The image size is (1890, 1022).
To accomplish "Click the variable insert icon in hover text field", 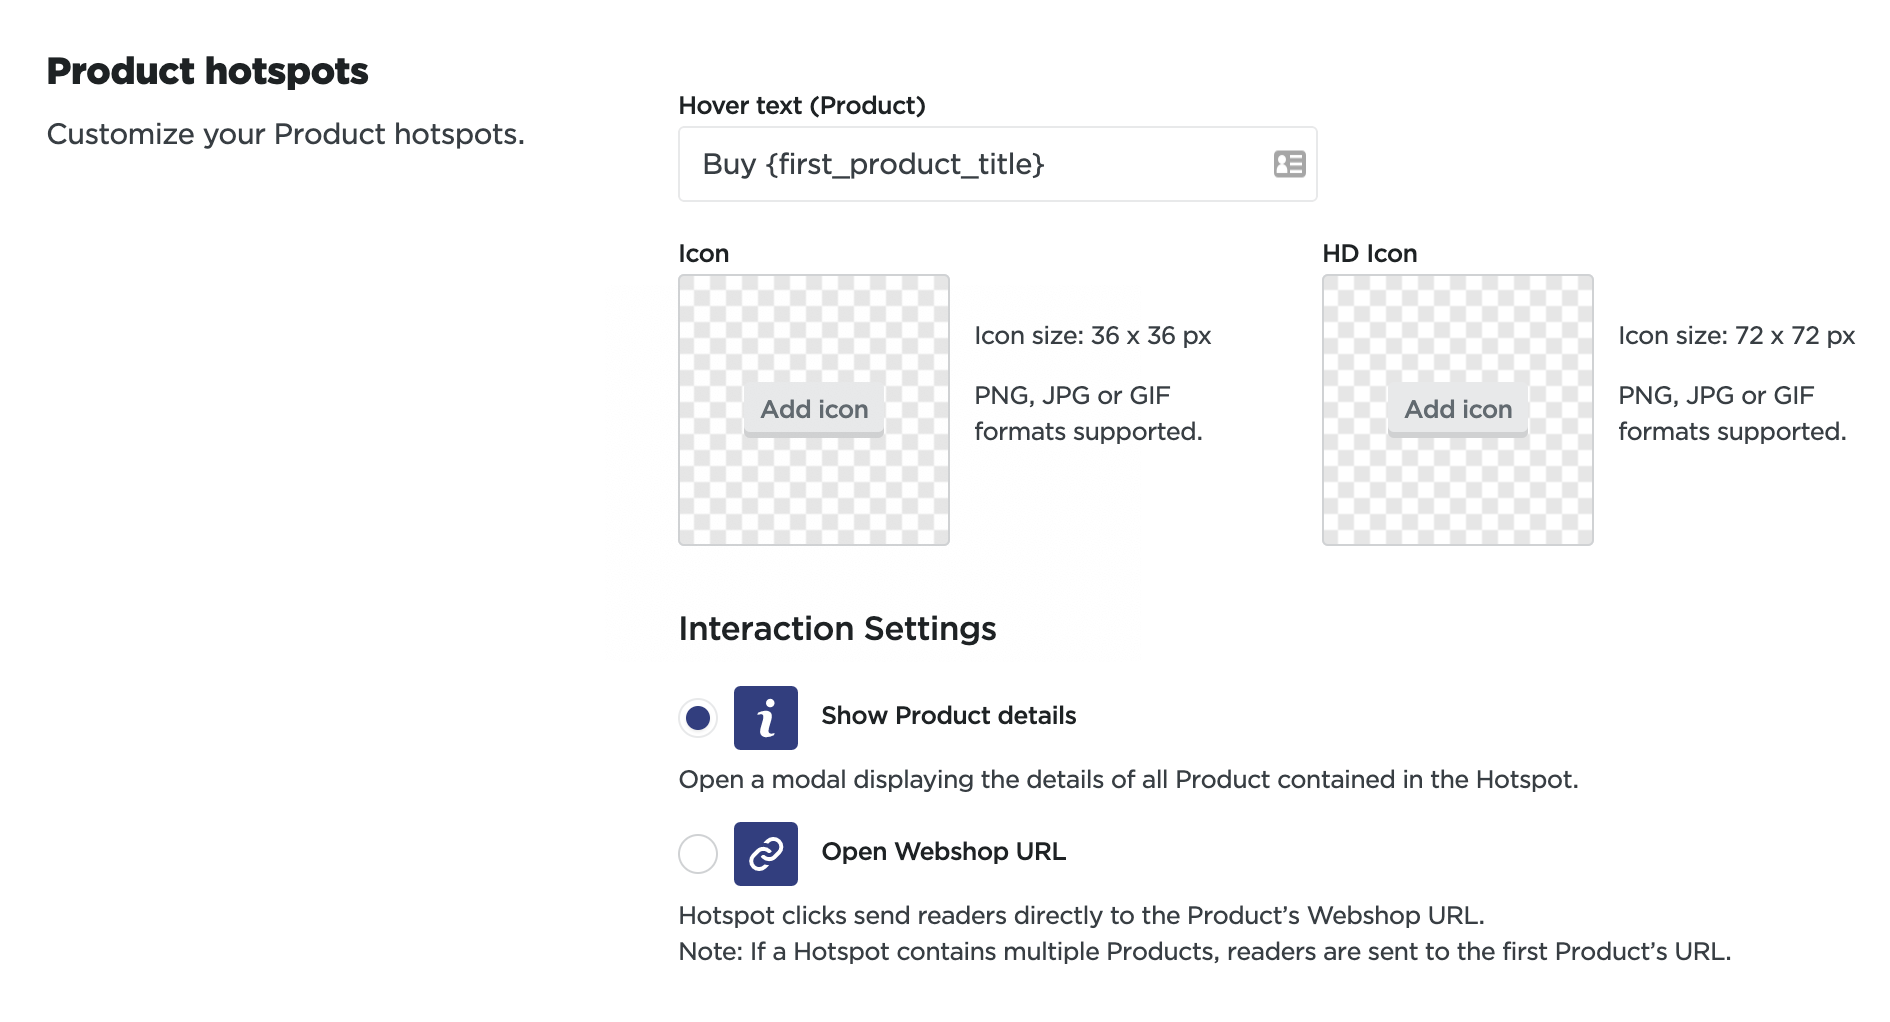I will [1289, 164].
